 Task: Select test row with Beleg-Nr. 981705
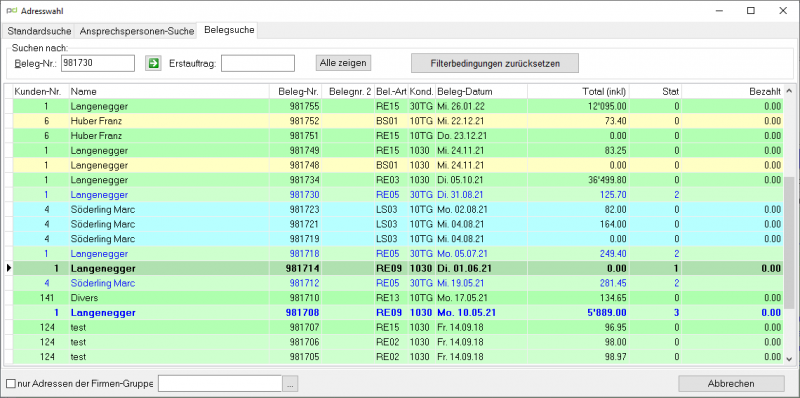tap(398, 357)
